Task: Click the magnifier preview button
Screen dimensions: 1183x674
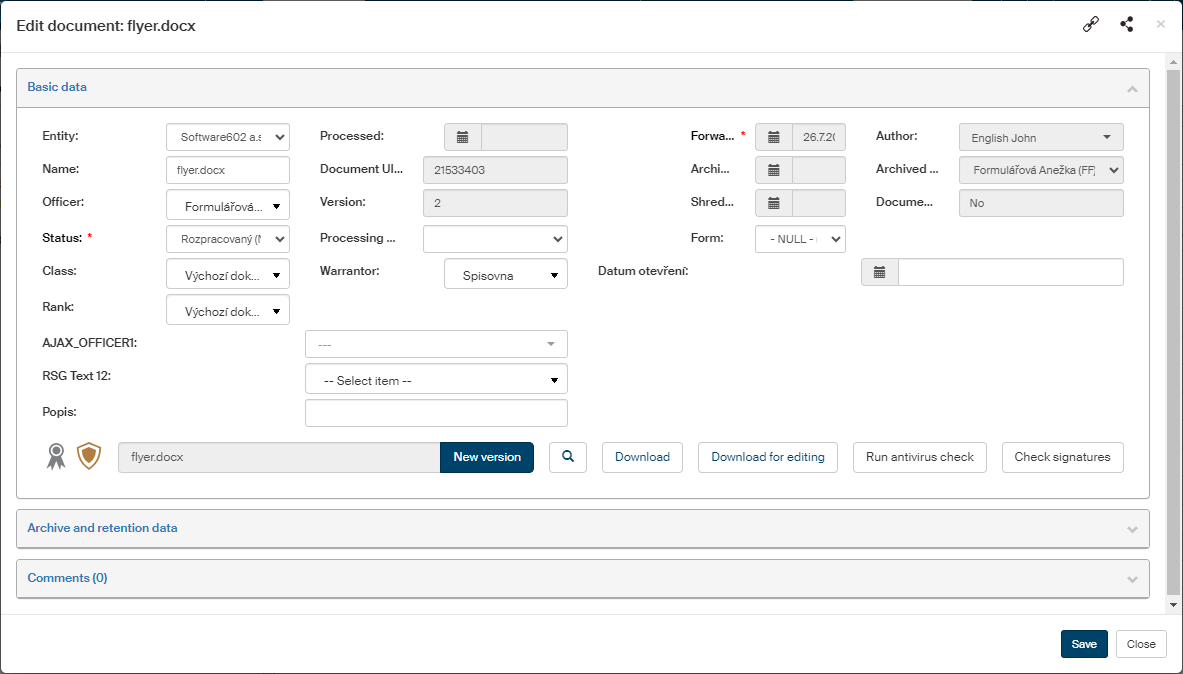Action: coord(568,457)
